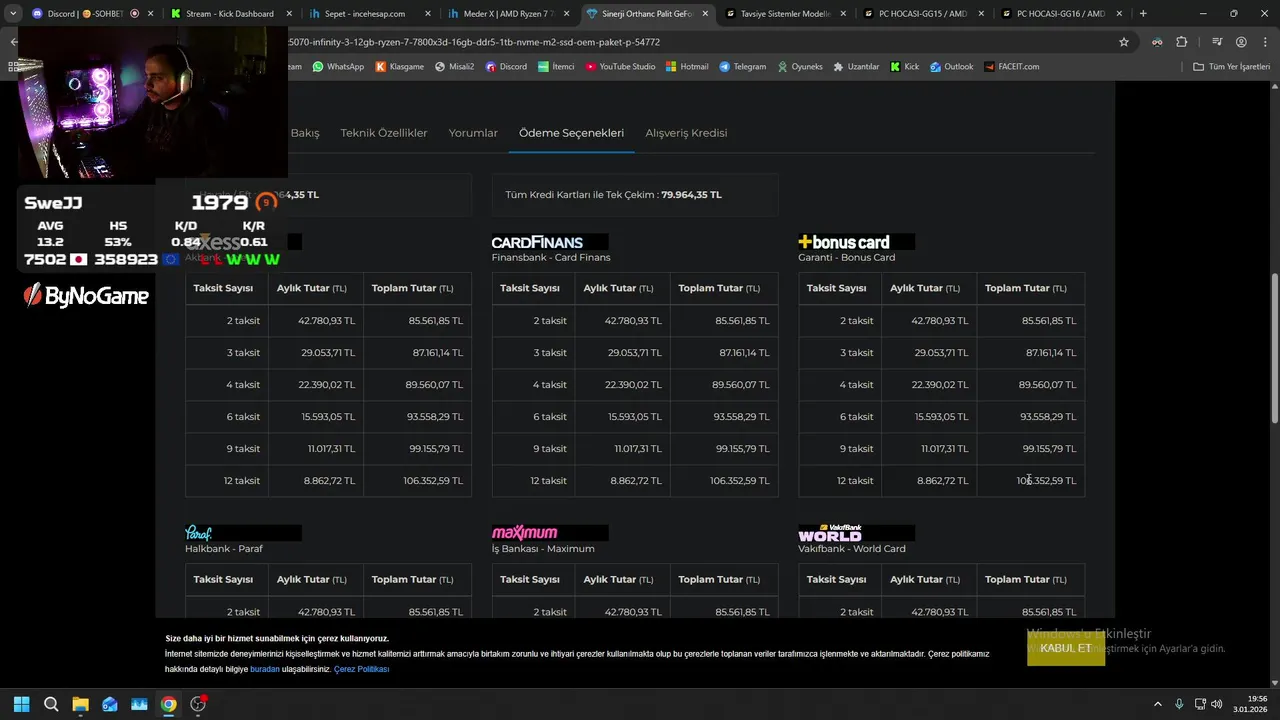Click the Halkbank Paraf logo
The width and height of the screenshot is (1280, 720).
coord(243,533)
